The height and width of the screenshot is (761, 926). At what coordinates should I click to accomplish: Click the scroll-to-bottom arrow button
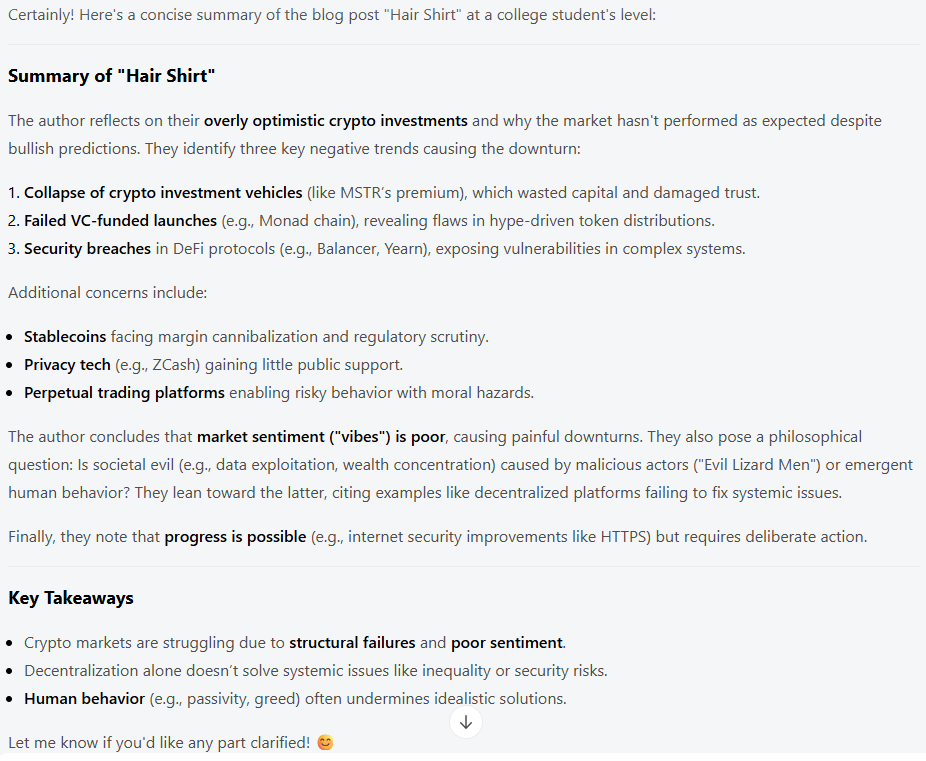pyautogui.click(x=466, y=722)
